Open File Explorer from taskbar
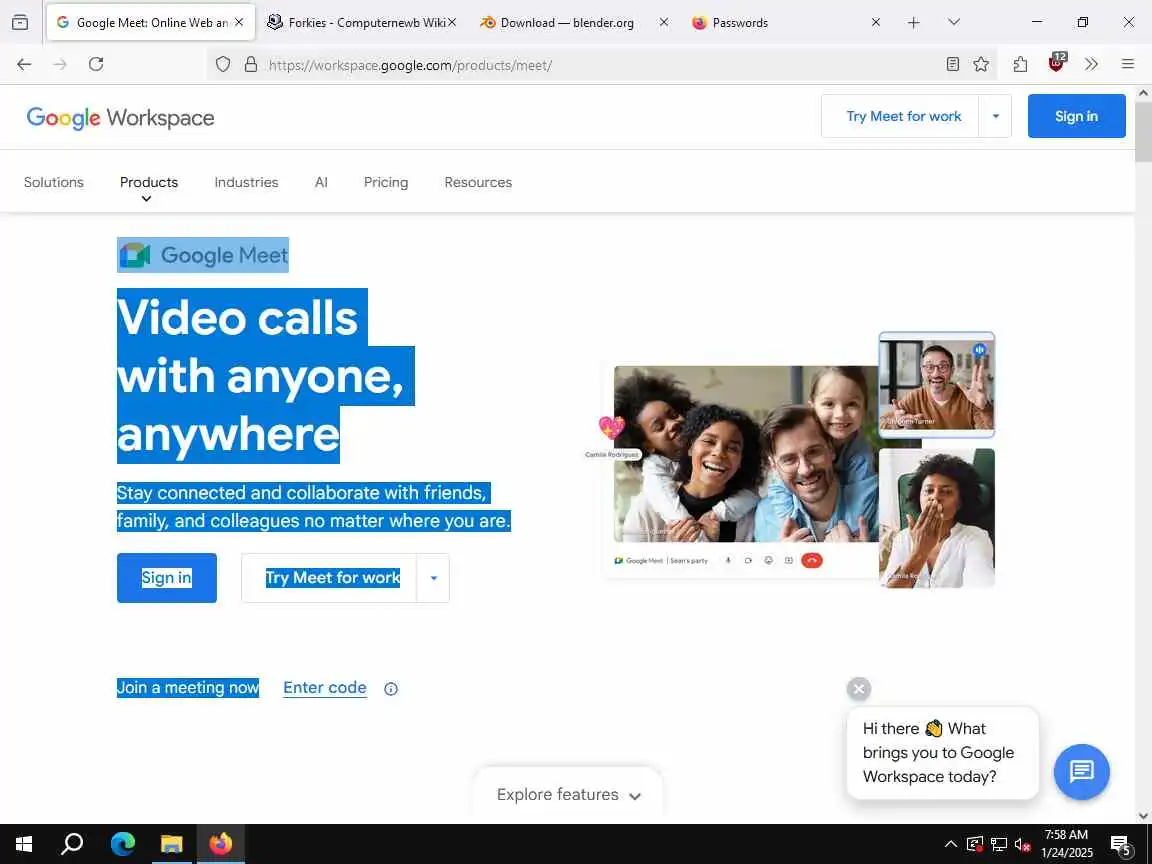Viewport: 1152px width, 864px height. point(171,844)
